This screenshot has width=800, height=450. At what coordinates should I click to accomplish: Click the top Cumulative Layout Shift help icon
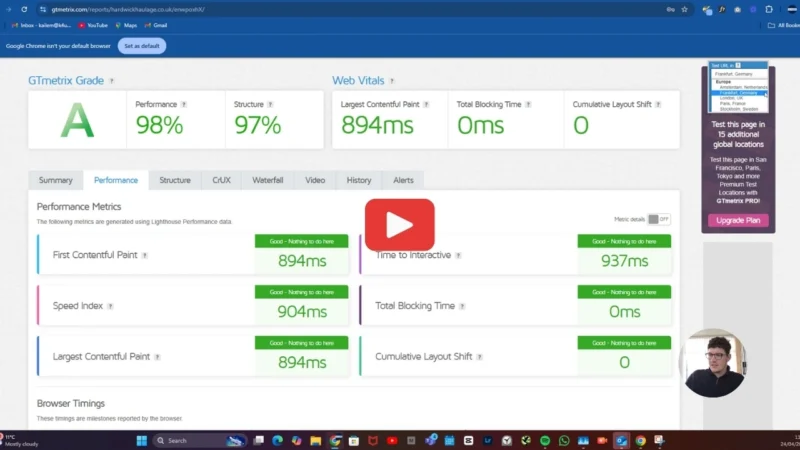pos(658,104)
